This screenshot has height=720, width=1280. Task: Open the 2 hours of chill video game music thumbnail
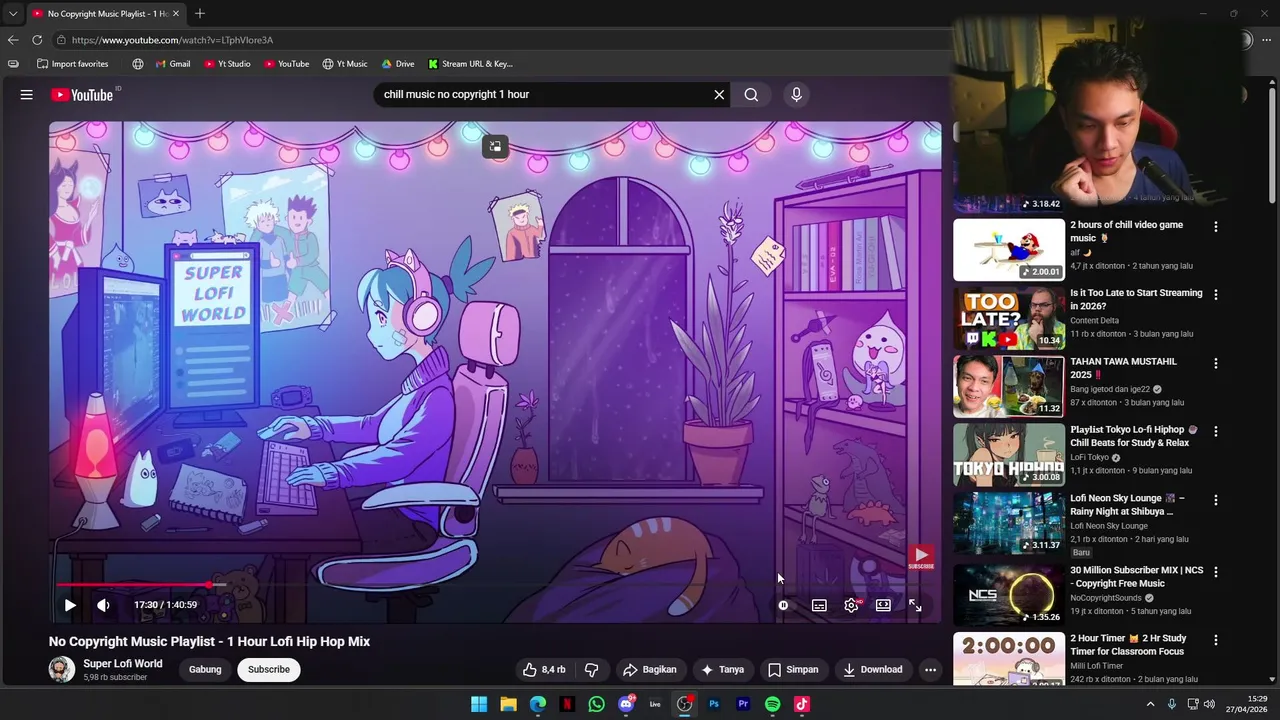pos(1009,250)
